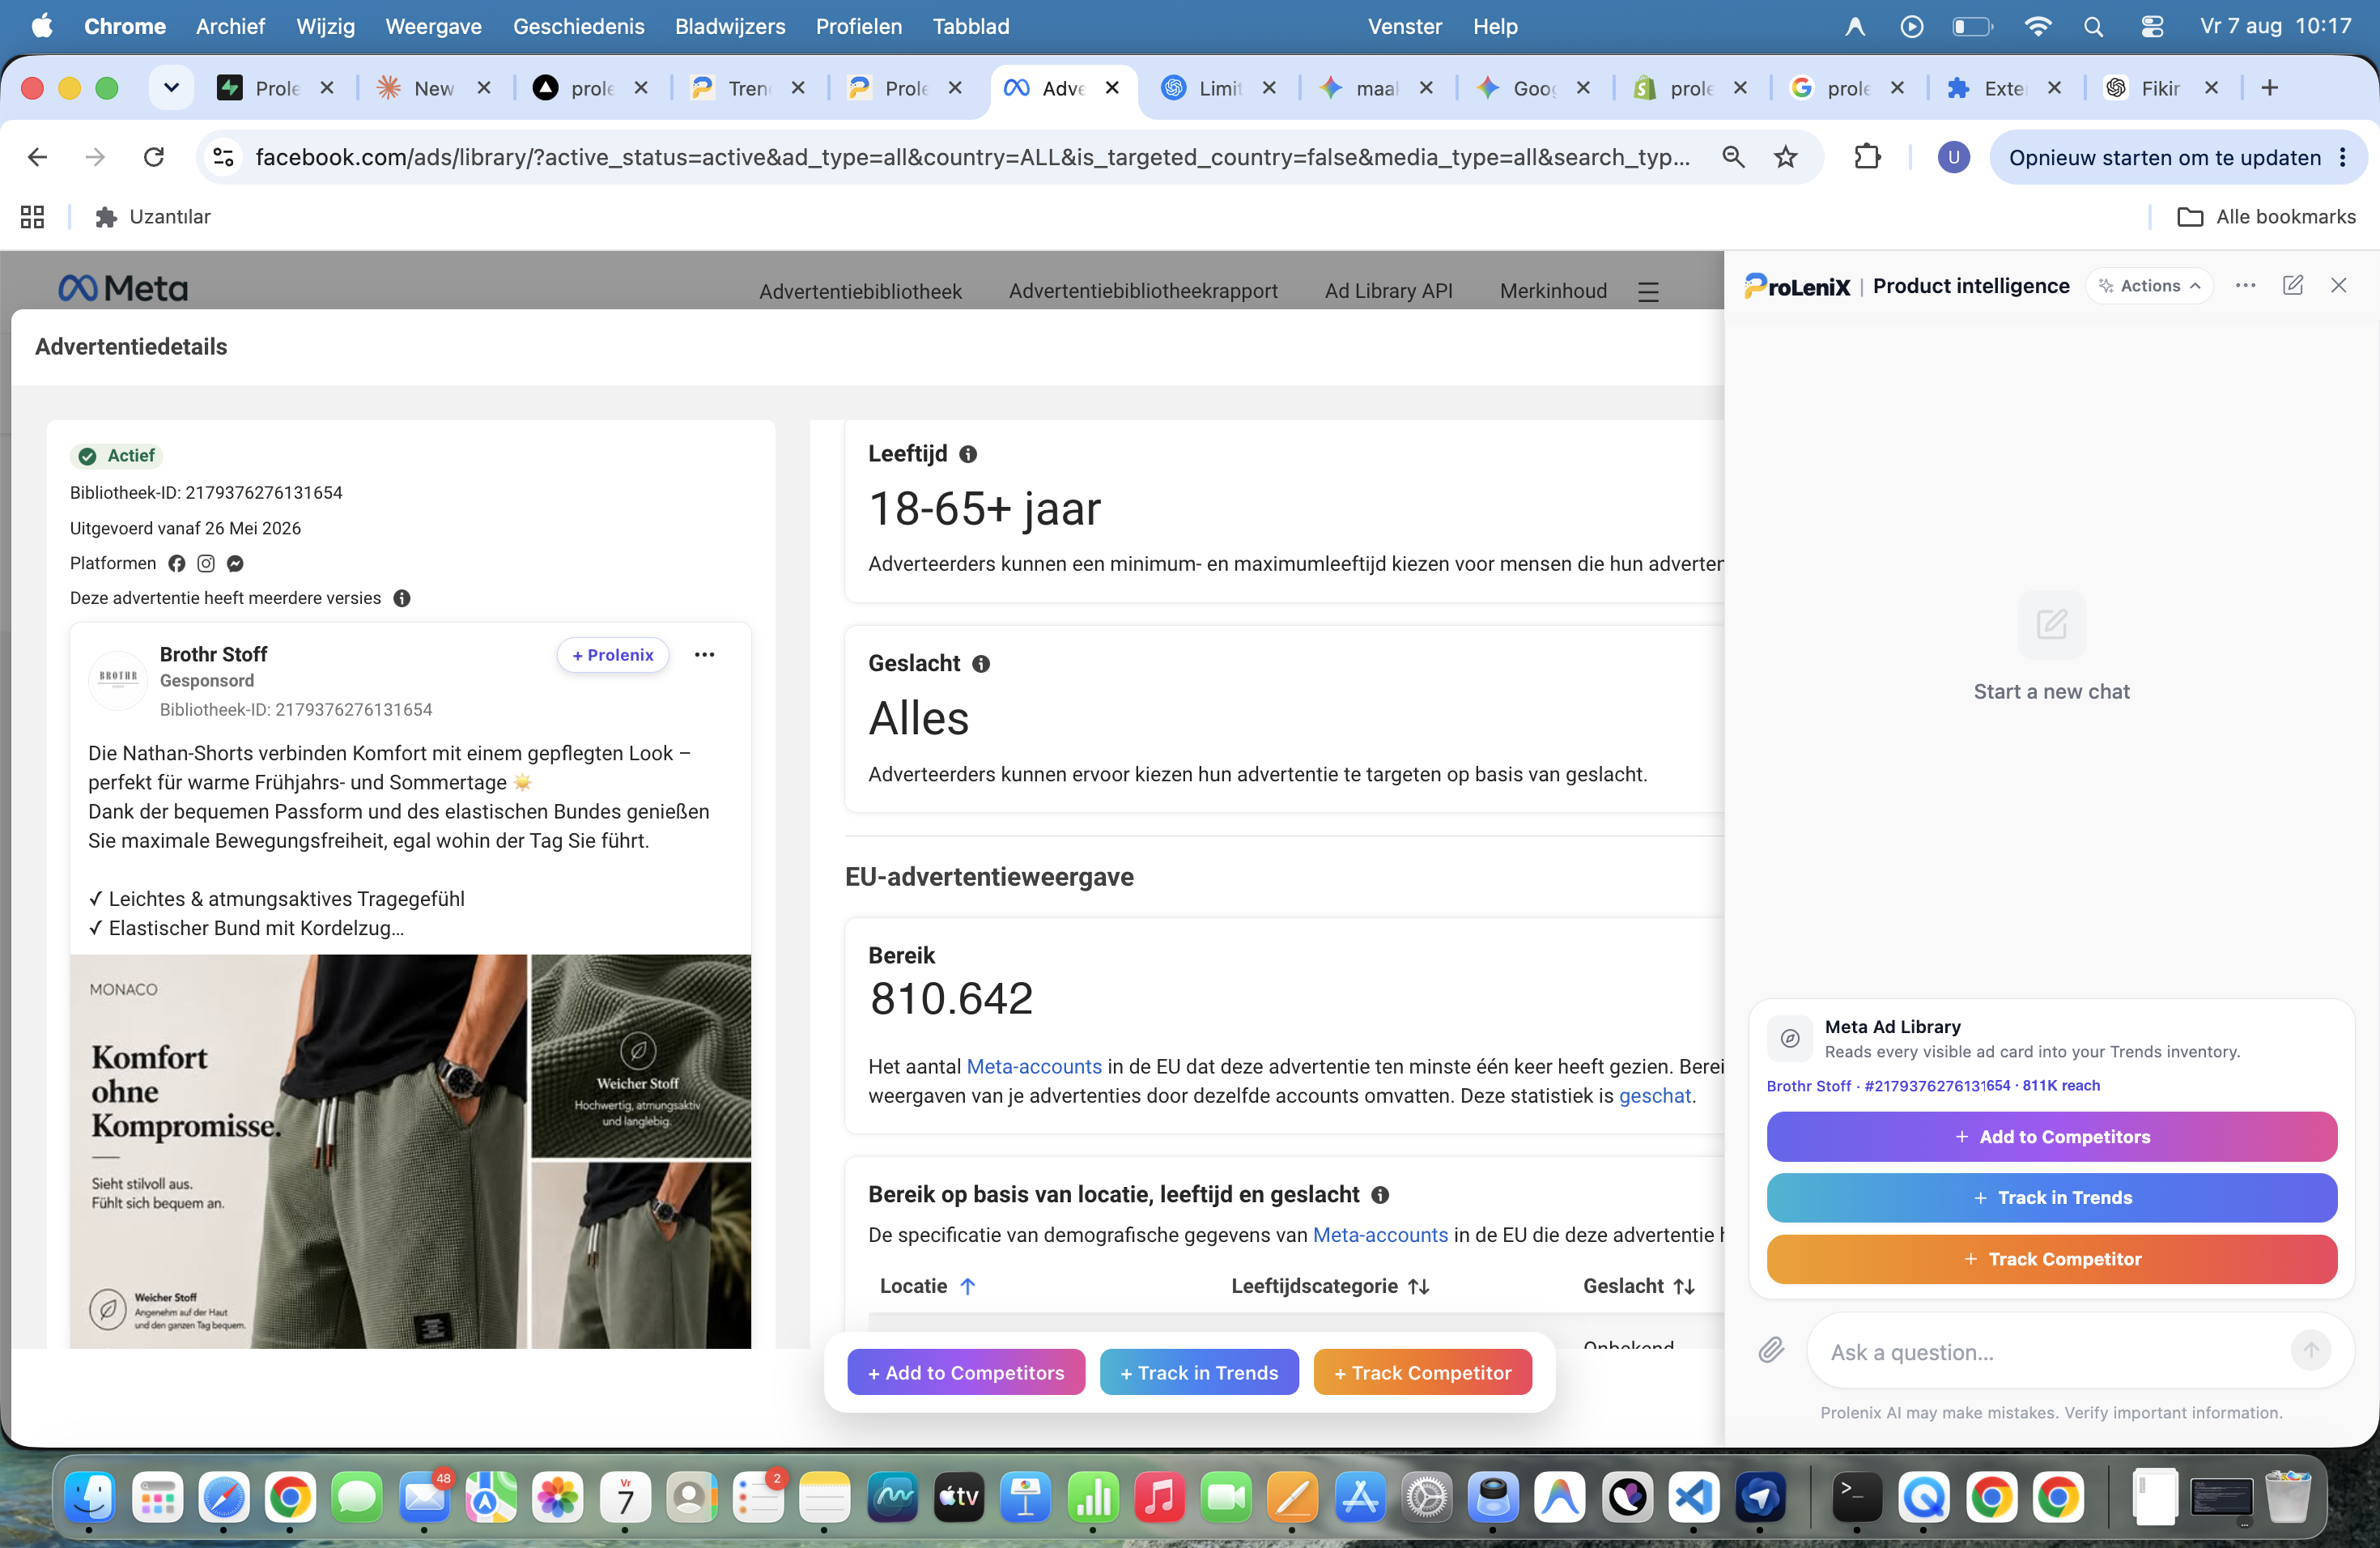This screenshot has height=1548, width=2380.
Task: Click the 'Brothr Stoff · #2179376276131654 · 811K reach' text
Action: coord(1933,1086)
